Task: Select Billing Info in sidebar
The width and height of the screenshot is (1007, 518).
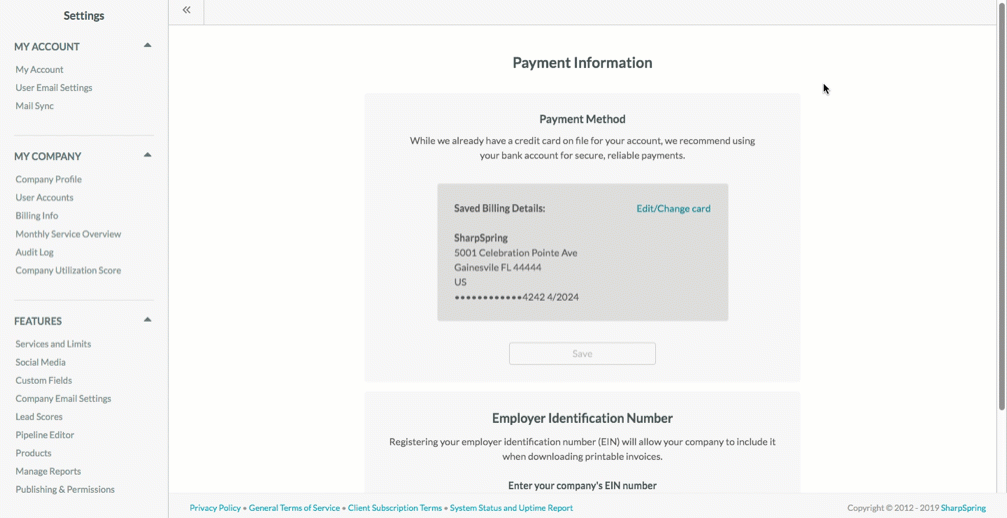Action: 37,216
